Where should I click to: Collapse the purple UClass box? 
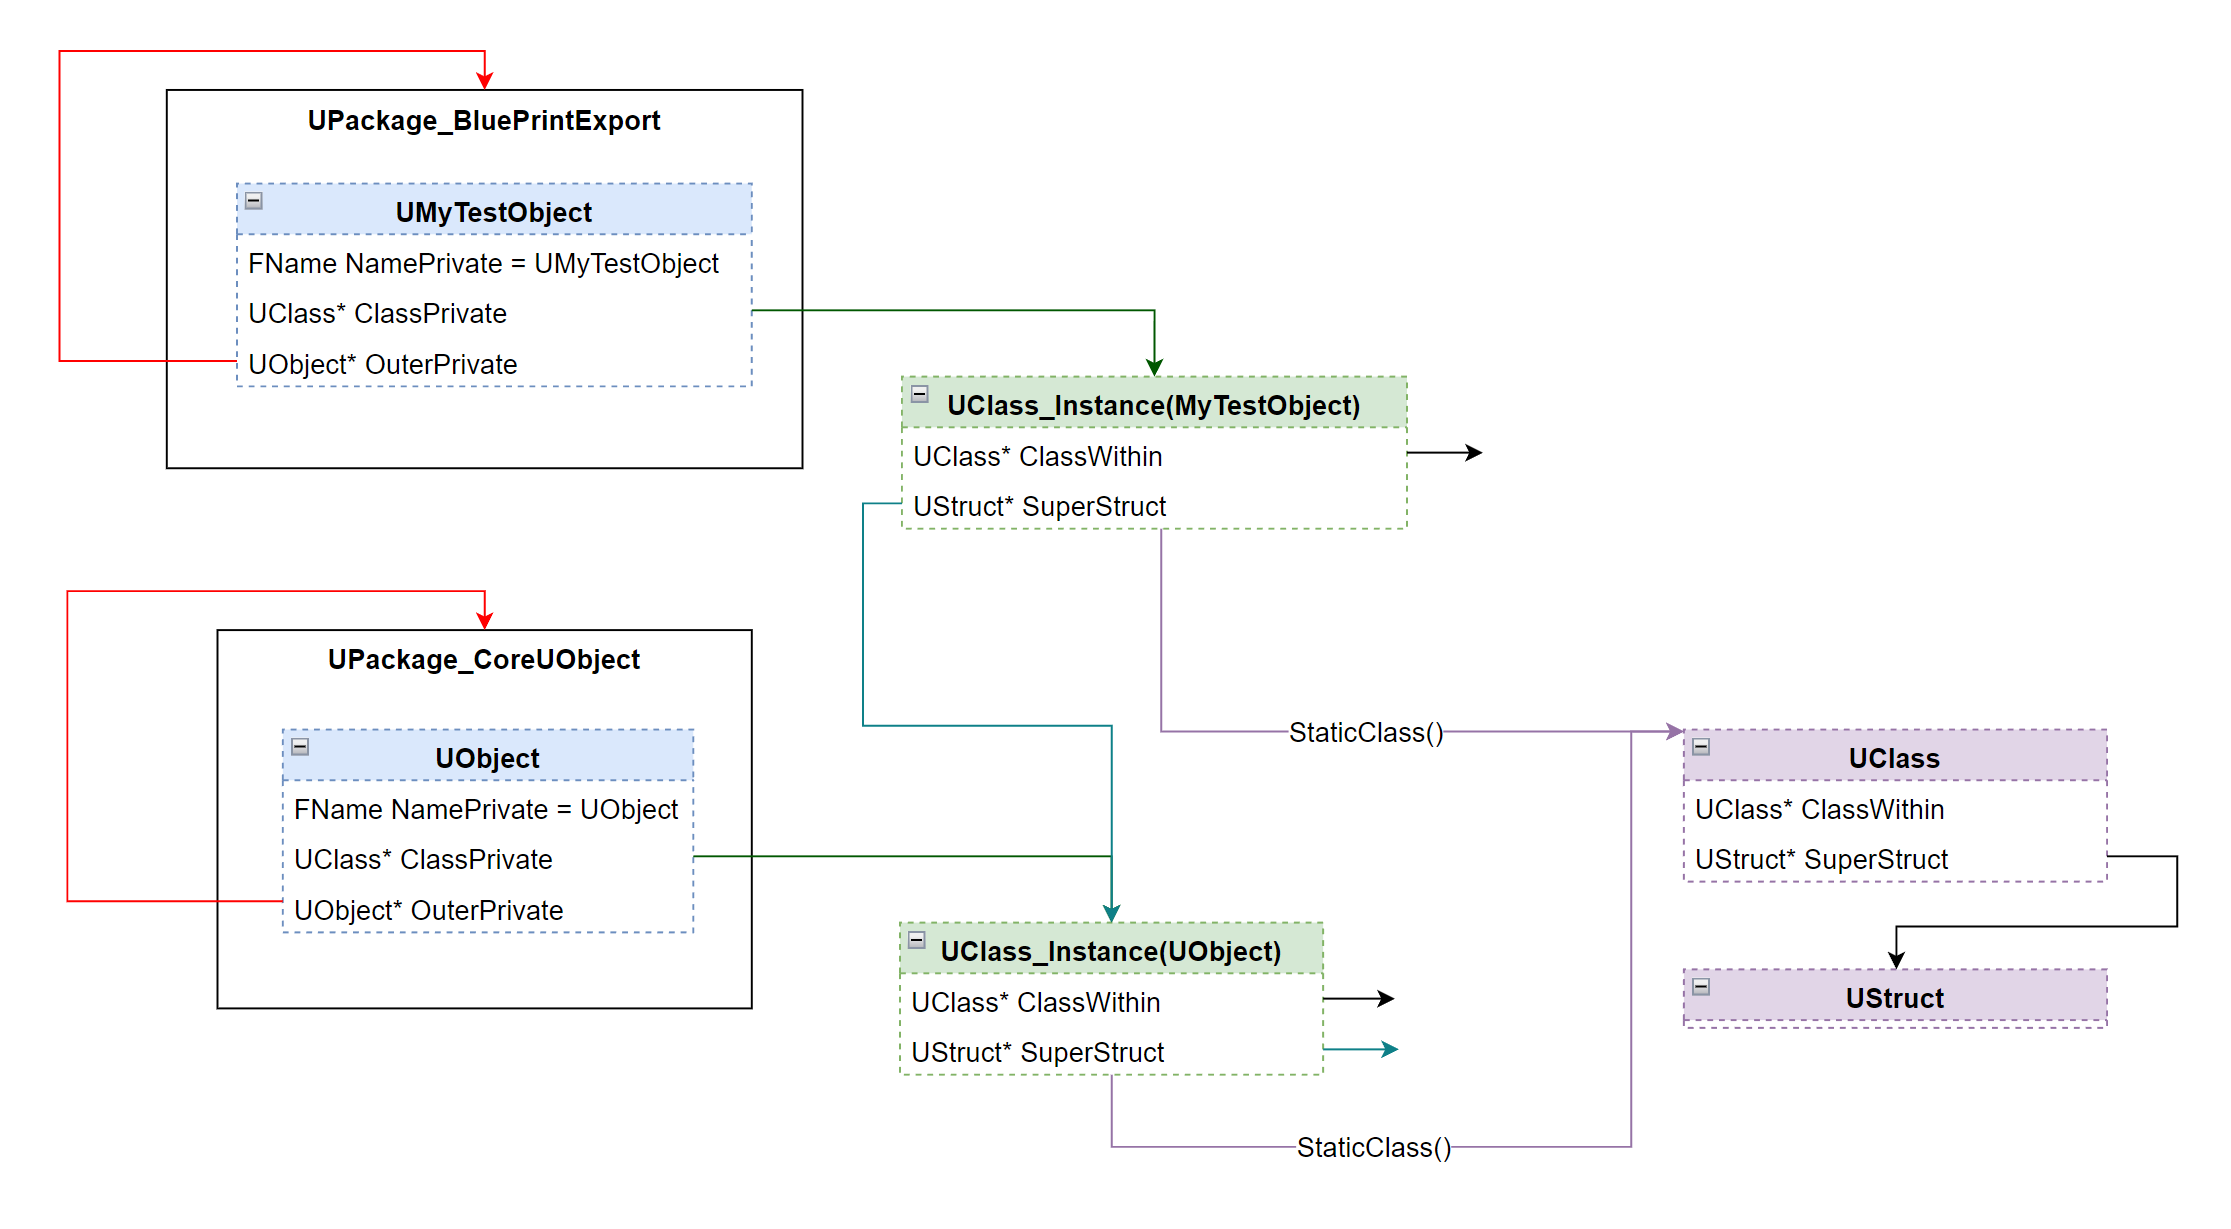tap(1701, 747)
